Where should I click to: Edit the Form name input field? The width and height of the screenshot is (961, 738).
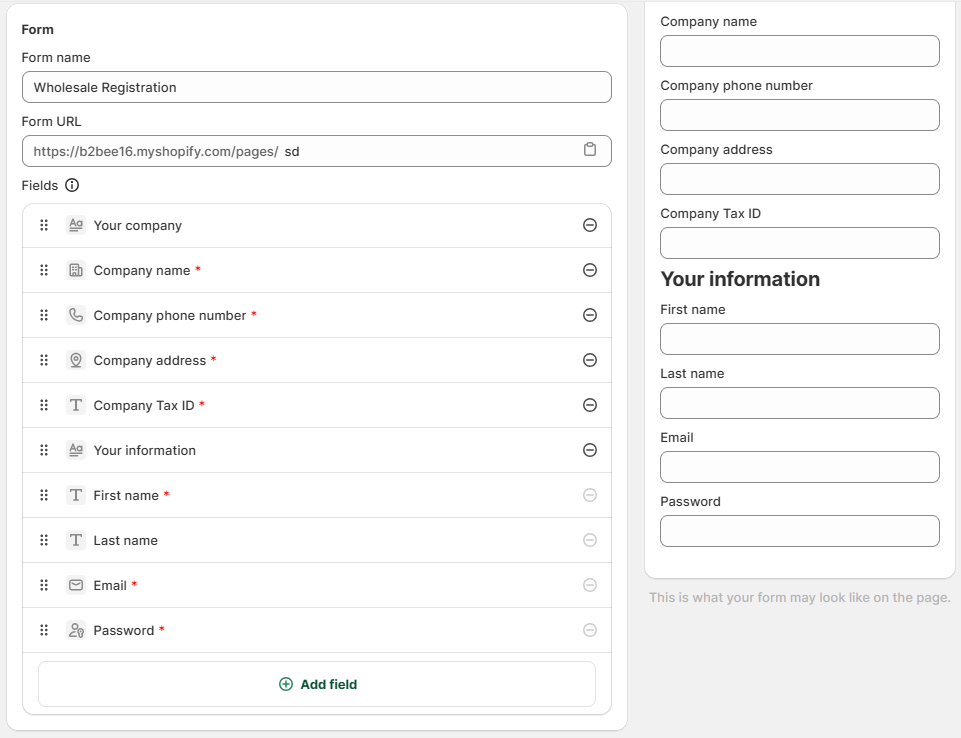pos(317,87)
